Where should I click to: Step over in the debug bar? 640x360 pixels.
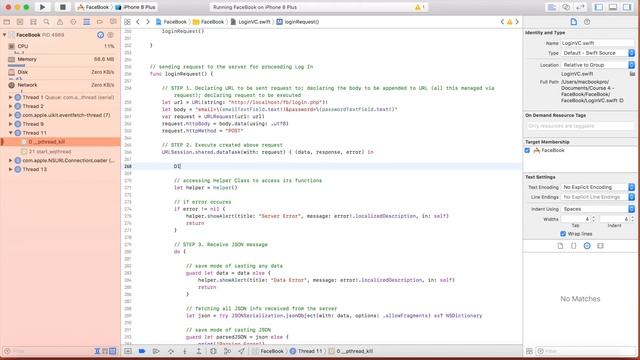point(171,351)
